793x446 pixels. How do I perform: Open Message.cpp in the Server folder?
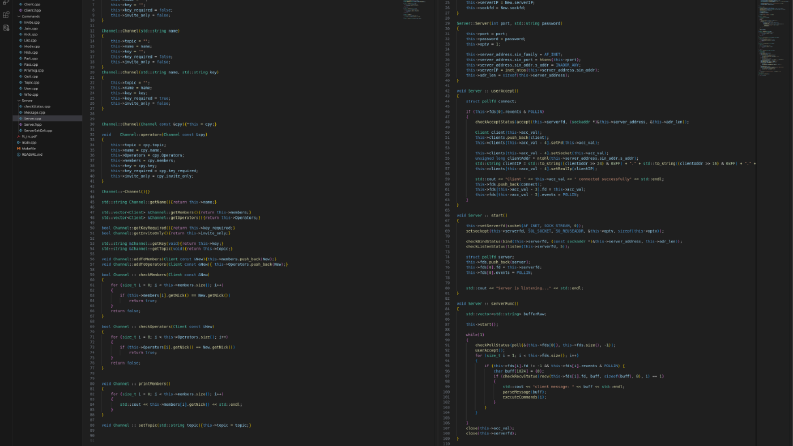pos(34,112)
